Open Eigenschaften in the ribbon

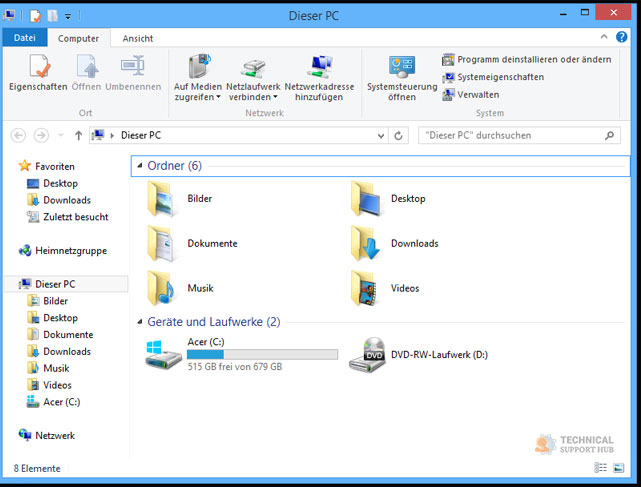pyautogui.click(x=38, y=73)
